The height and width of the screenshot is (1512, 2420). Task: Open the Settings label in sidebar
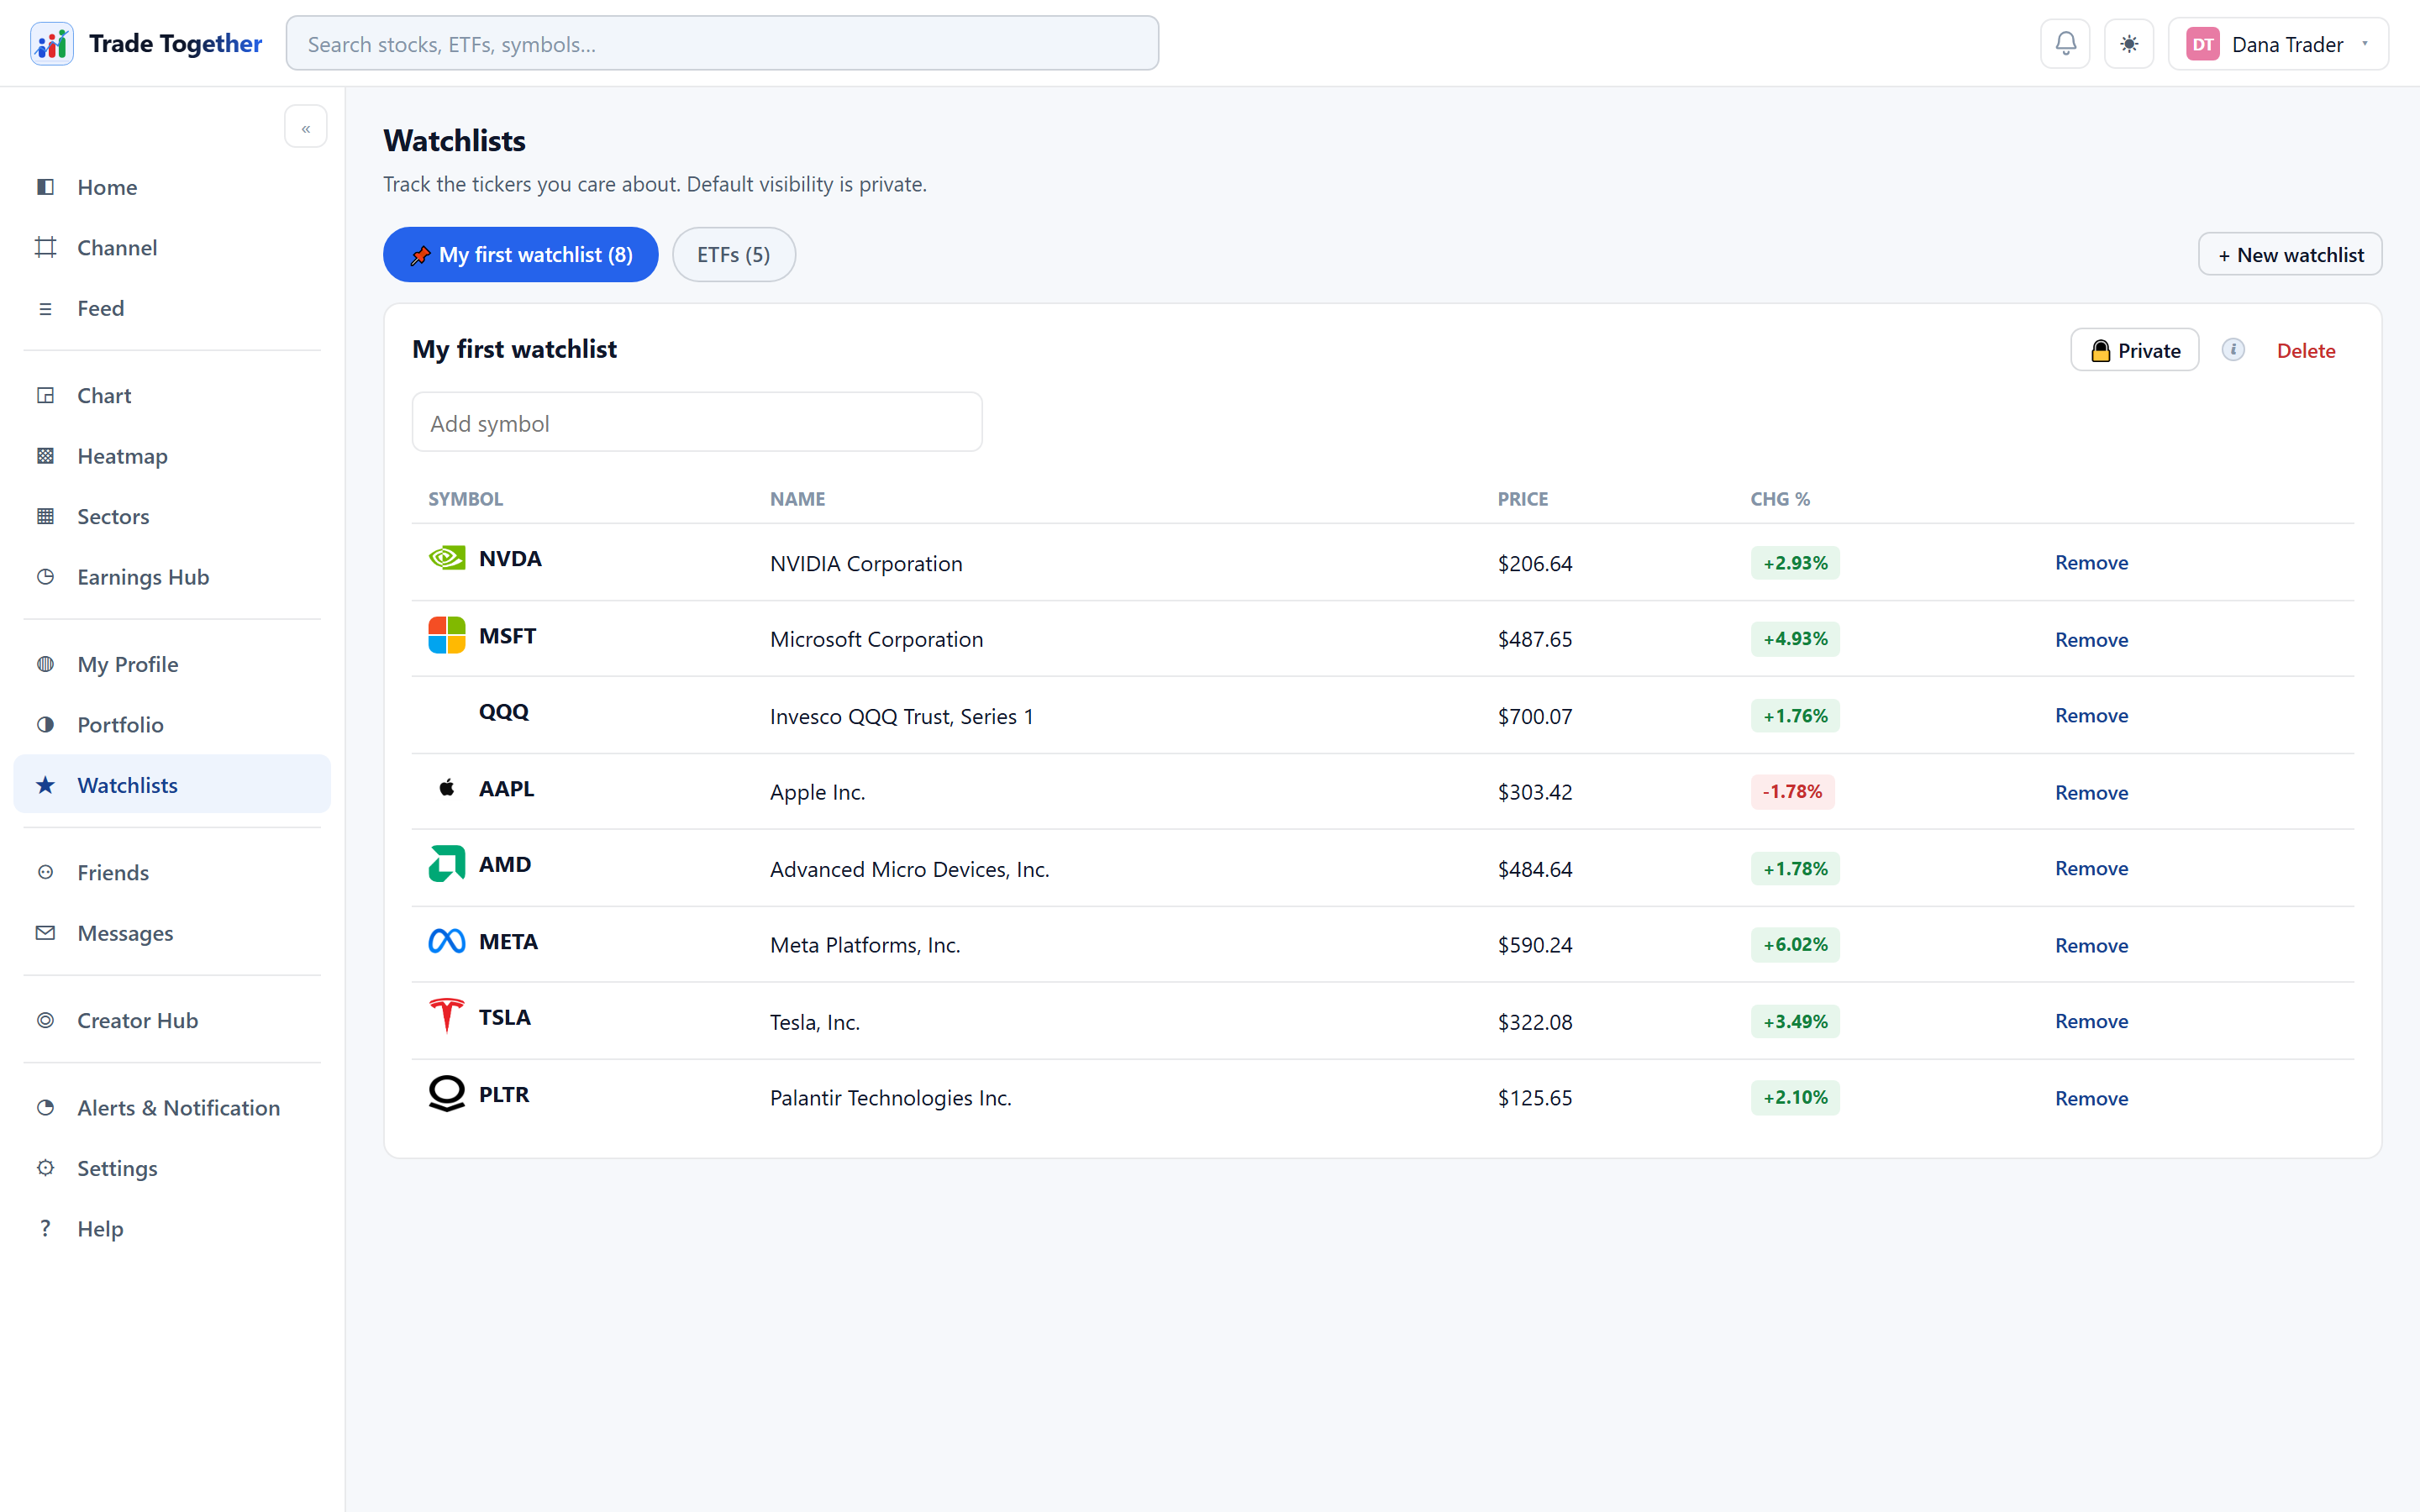click(x=117, y=1168)
